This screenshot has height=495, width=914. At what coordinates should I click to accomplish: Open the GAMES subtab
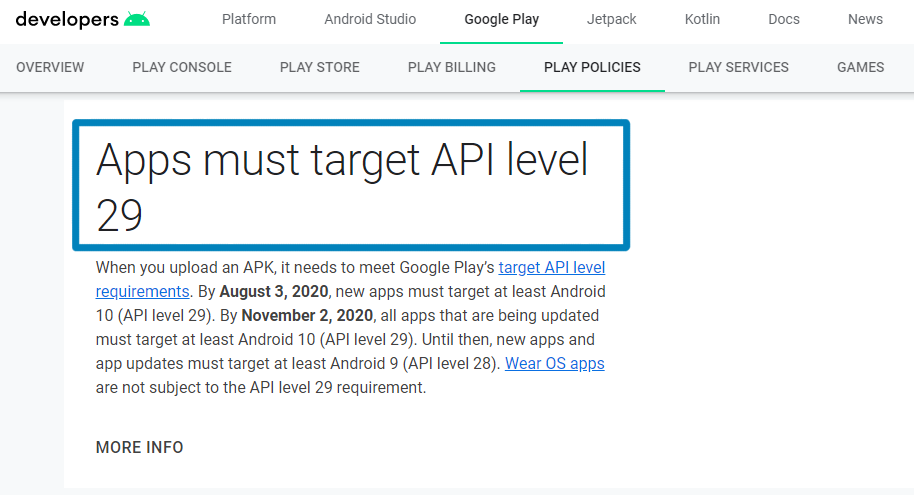[860, 68]
